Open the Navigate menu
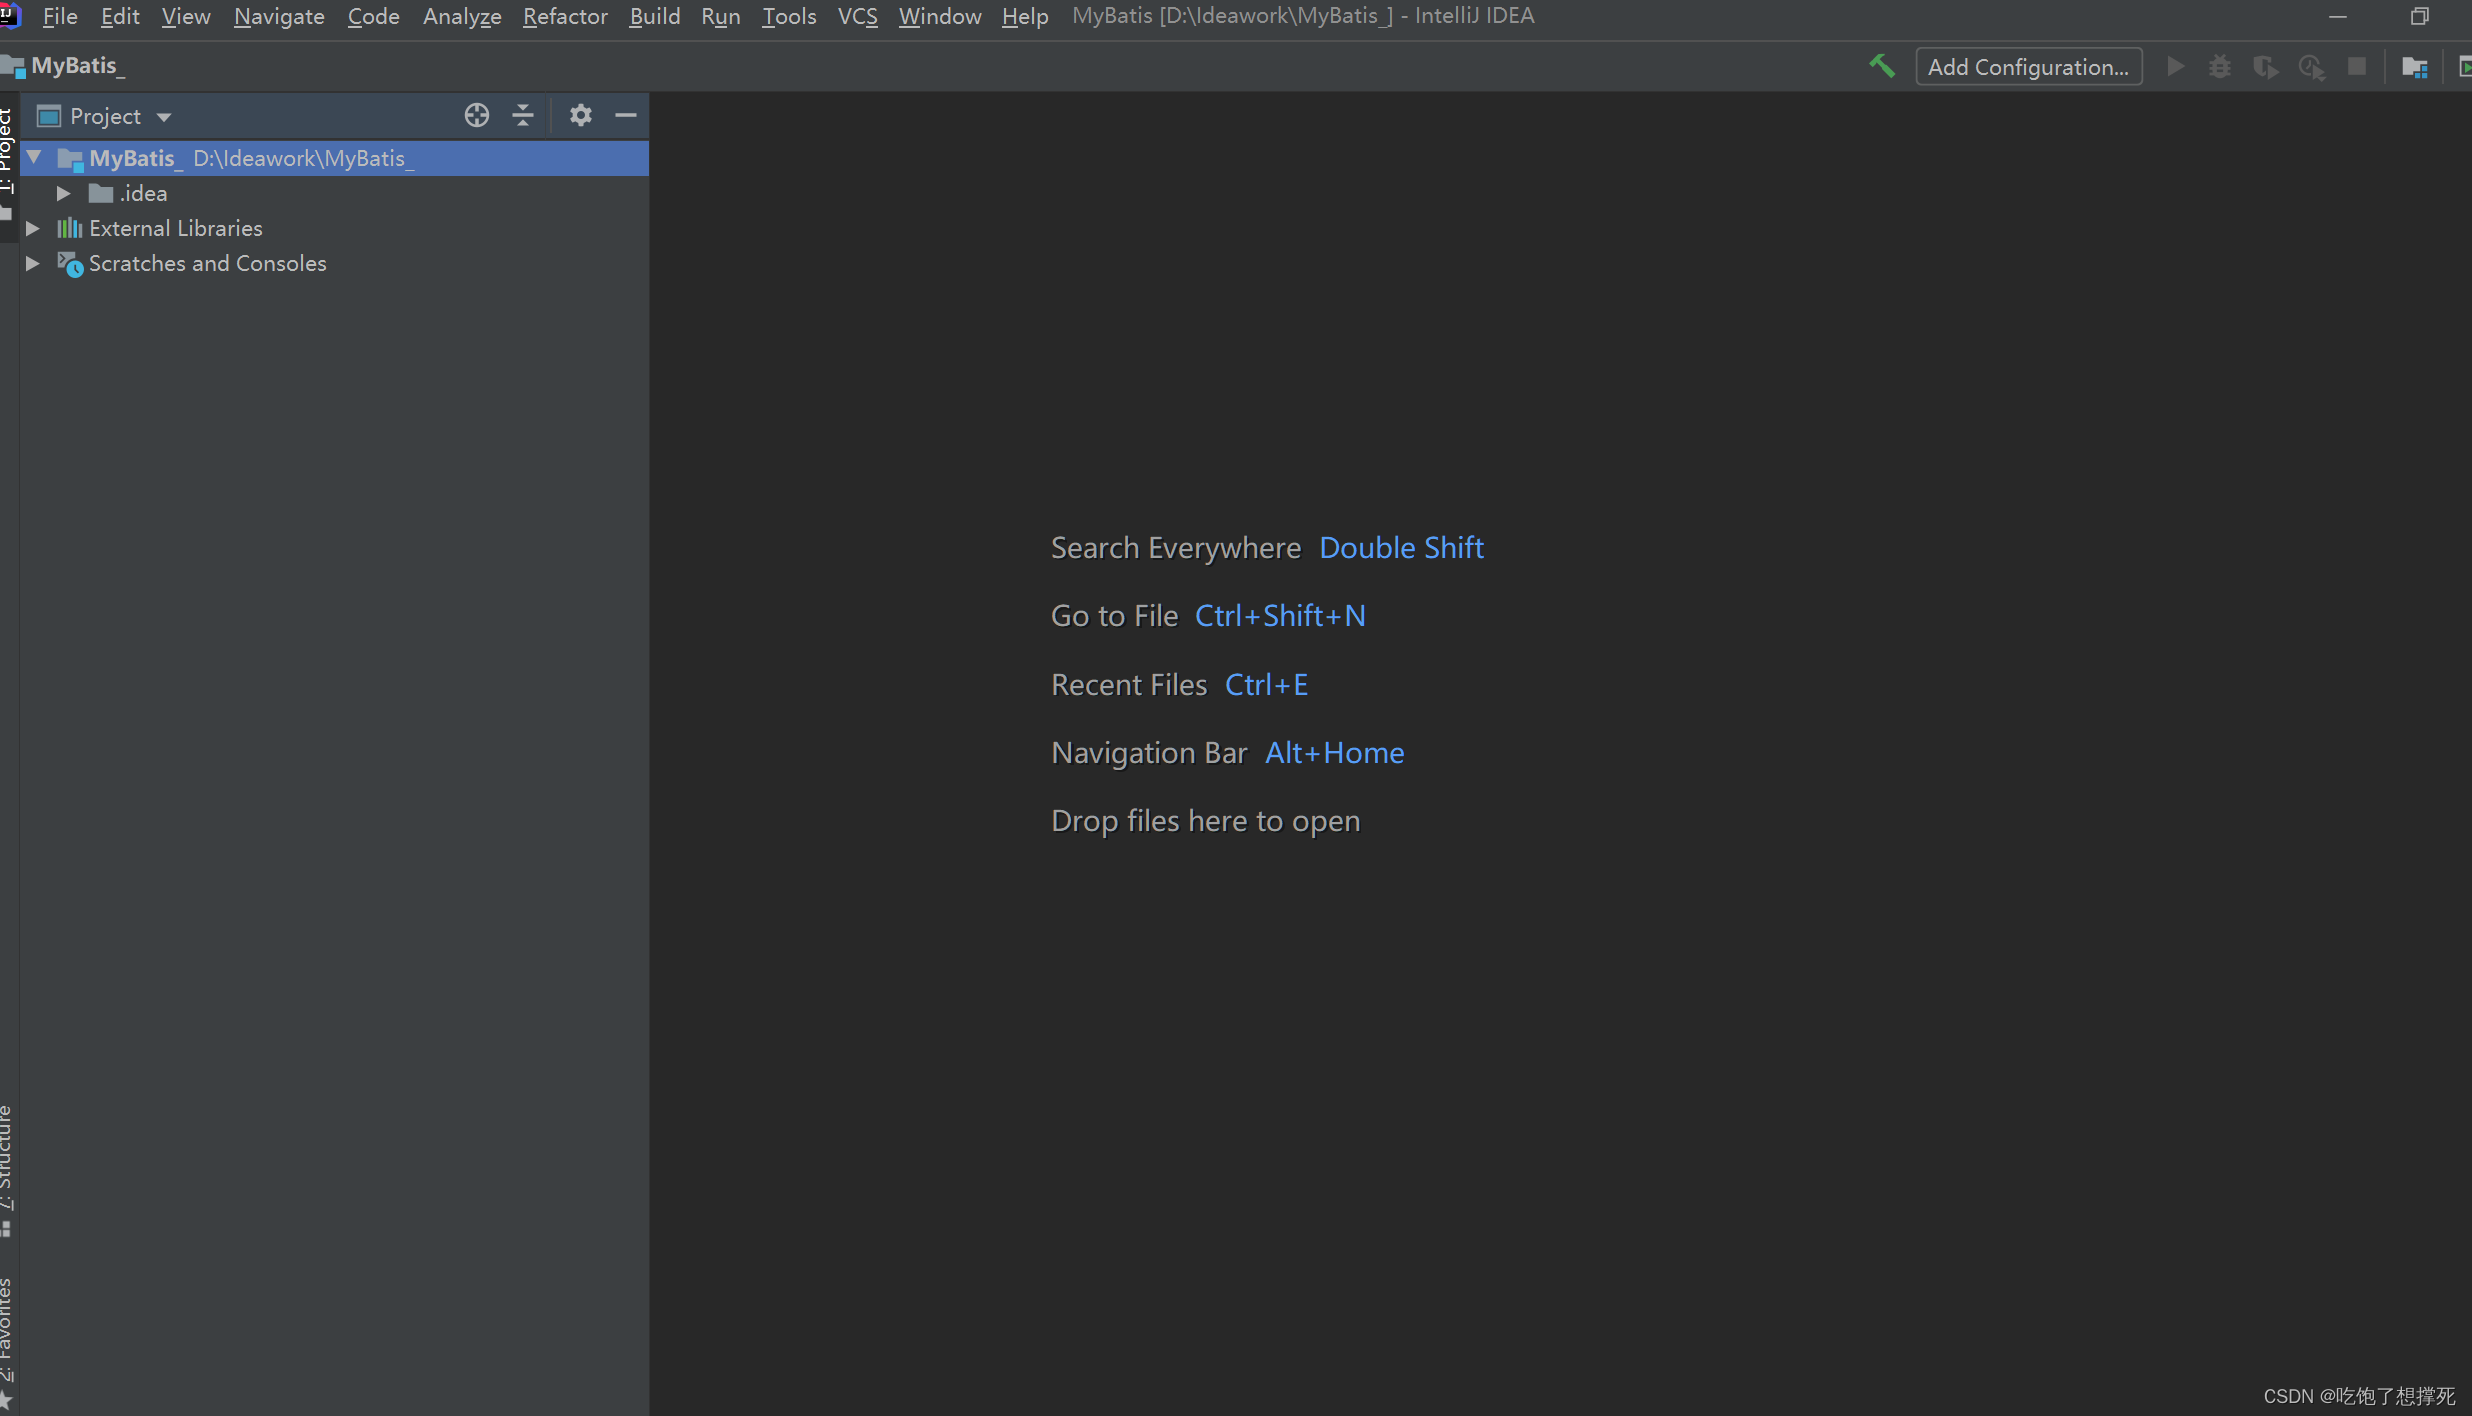 279,16
